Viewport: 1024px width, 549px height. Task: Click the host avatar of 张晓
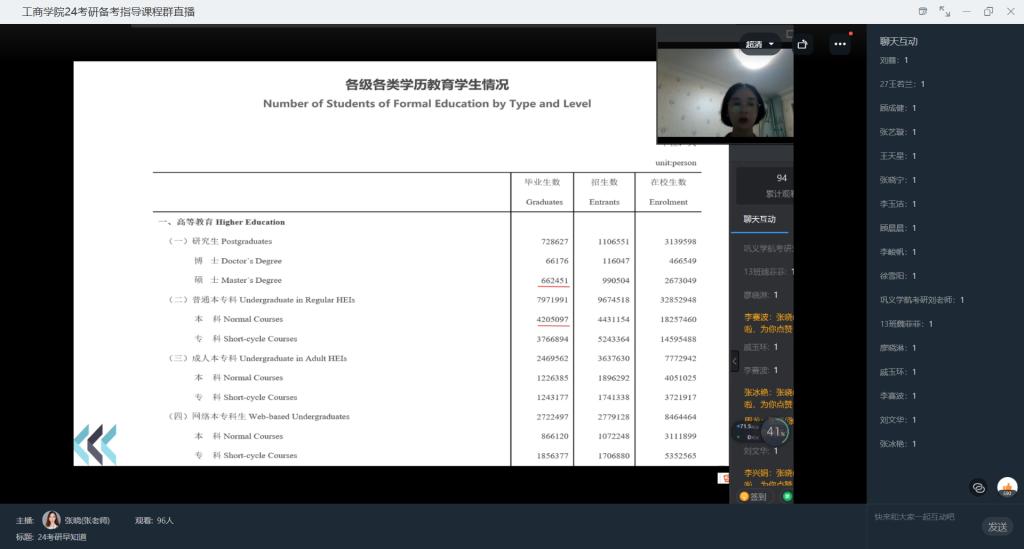(x=51, y=520)
